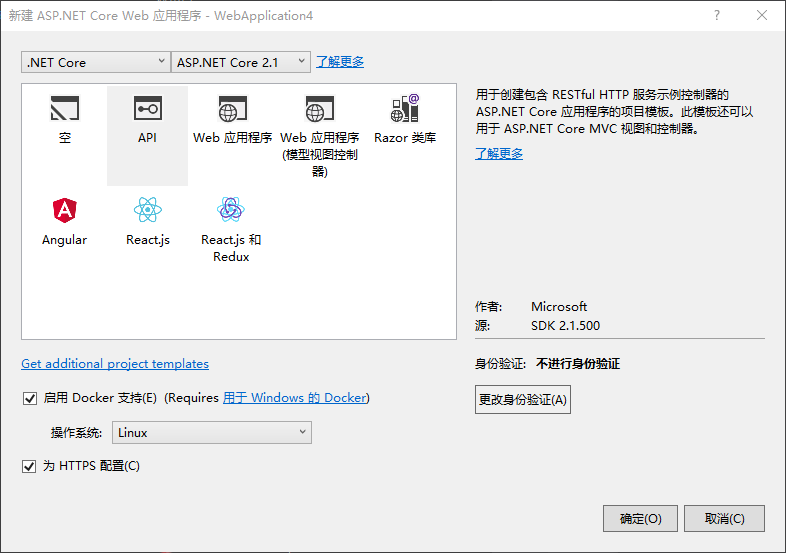Open Get additional project templates link

(115, 363)
